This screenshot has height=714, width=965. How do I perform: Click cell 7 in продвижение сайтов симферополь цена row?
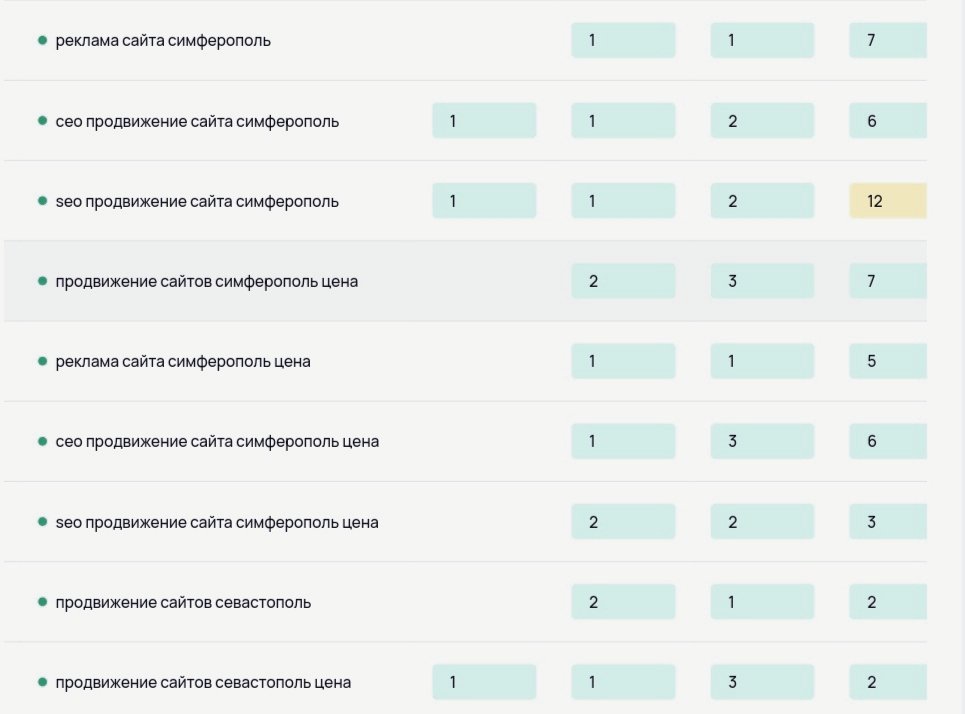[x=887, y=281]
